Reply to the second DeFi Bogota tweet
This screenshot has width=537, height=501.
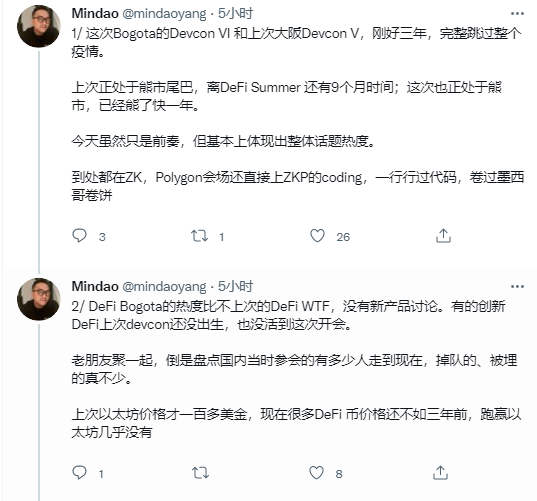click(79, 473)
